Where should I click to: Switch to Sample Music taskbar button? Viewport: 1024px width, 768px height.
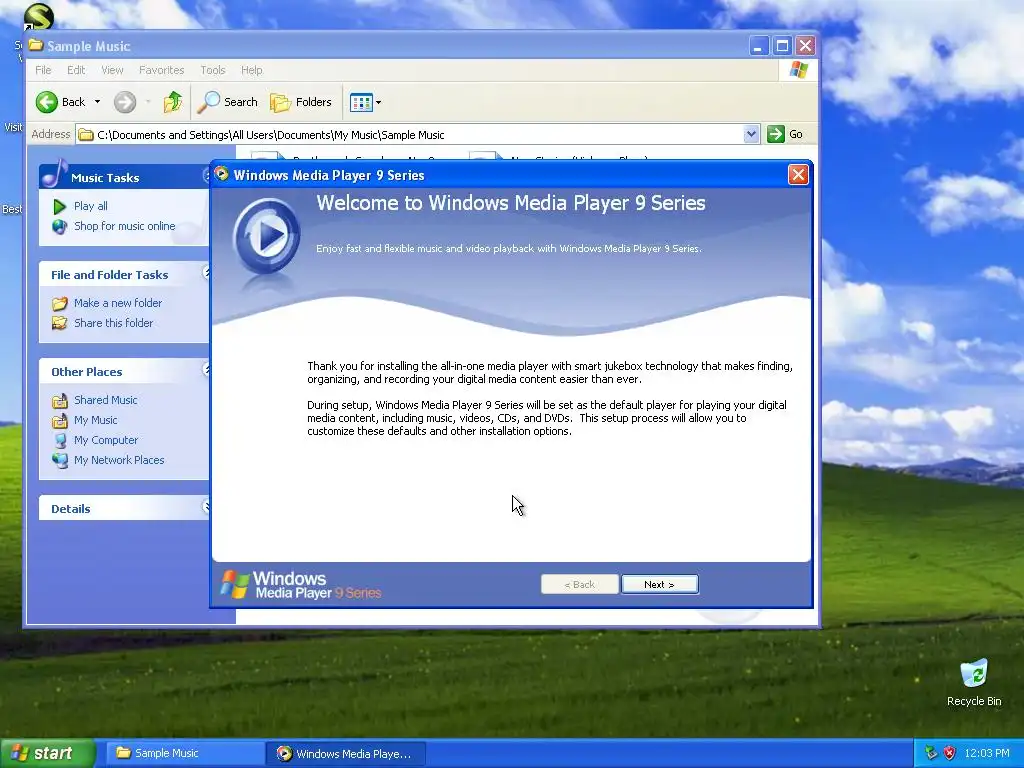pos(184,754)
